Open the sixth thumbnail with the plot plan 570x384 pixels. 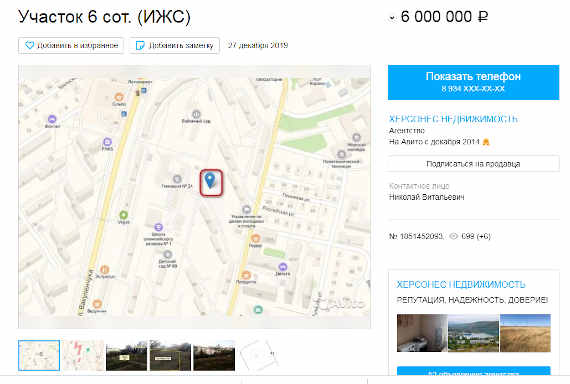(x=258, y=355)
